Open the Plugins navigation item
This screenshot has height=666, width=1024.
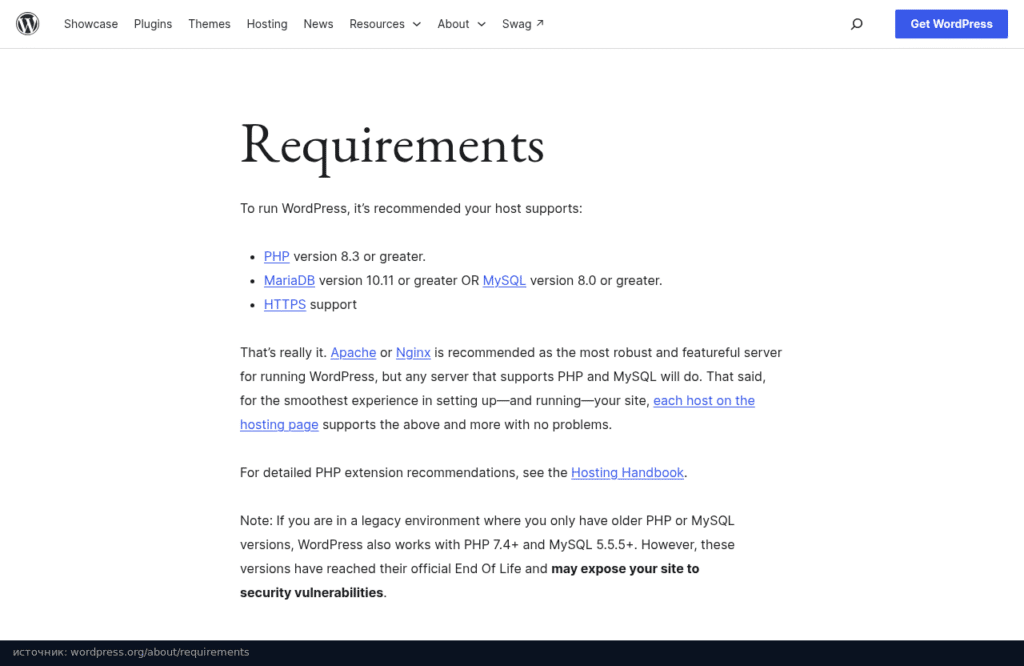pyautogui.click(x=153, y=24)
